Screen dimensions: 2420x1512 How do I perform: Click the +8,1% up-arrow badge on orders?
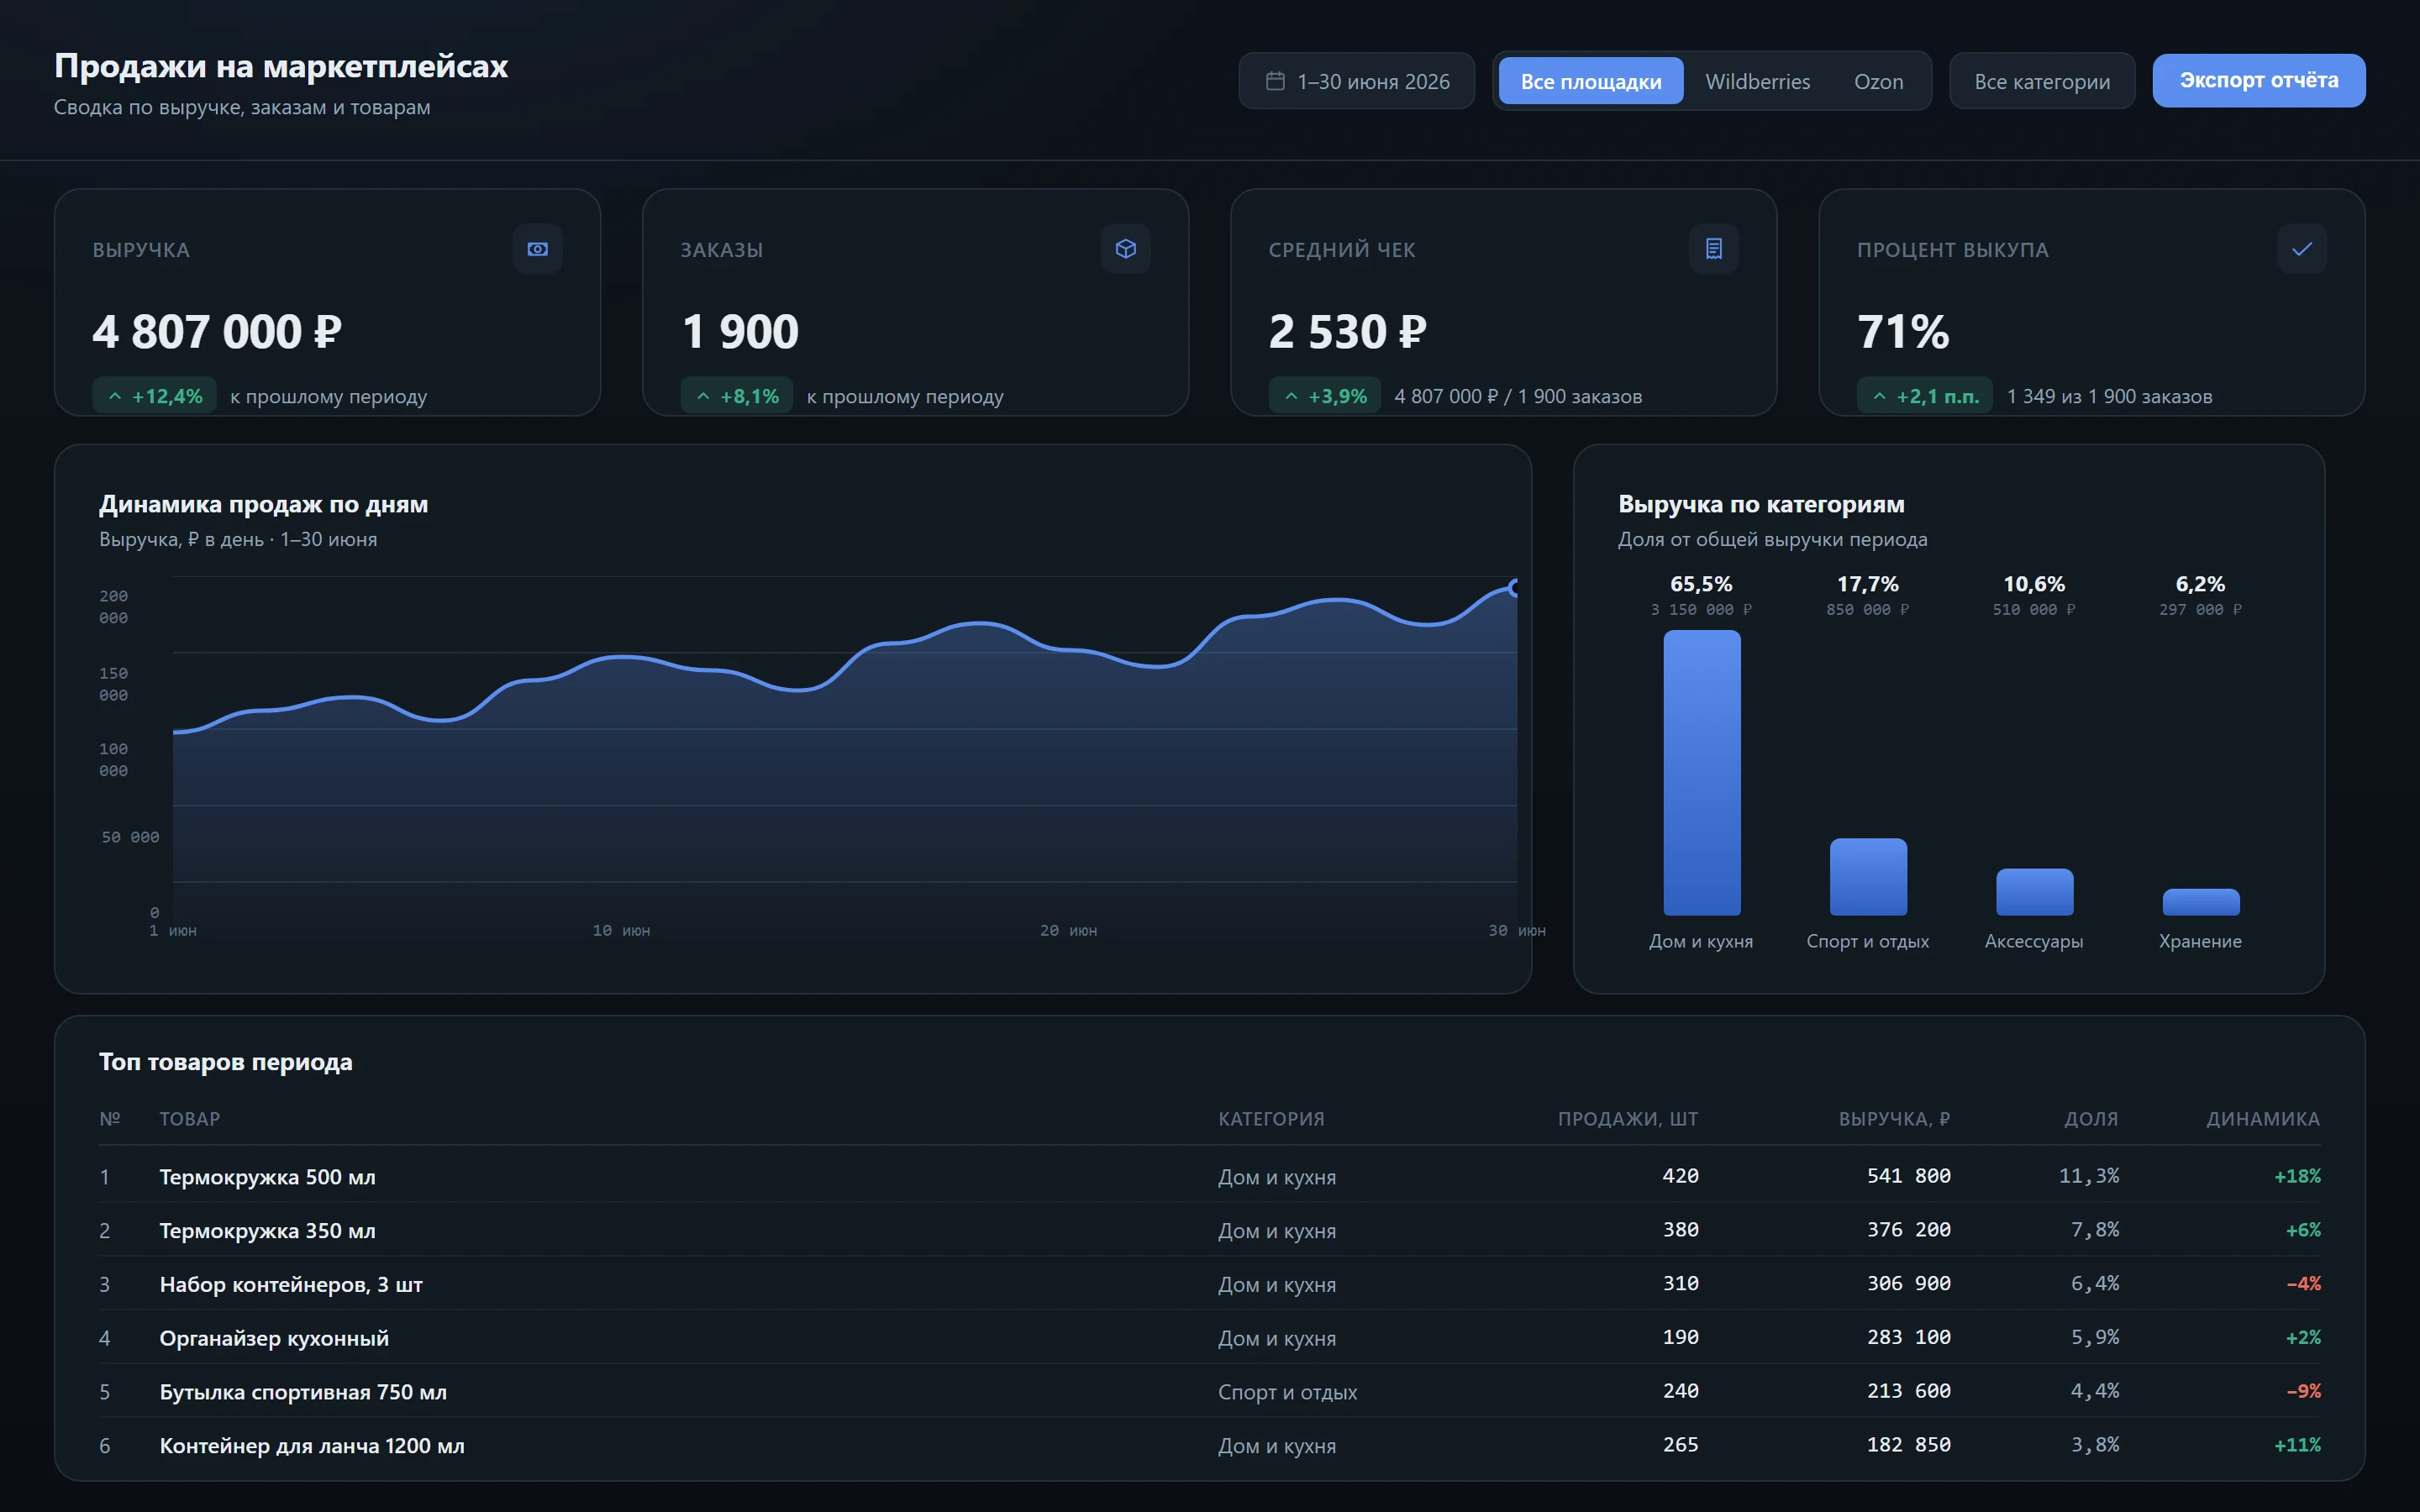point(737,396)
